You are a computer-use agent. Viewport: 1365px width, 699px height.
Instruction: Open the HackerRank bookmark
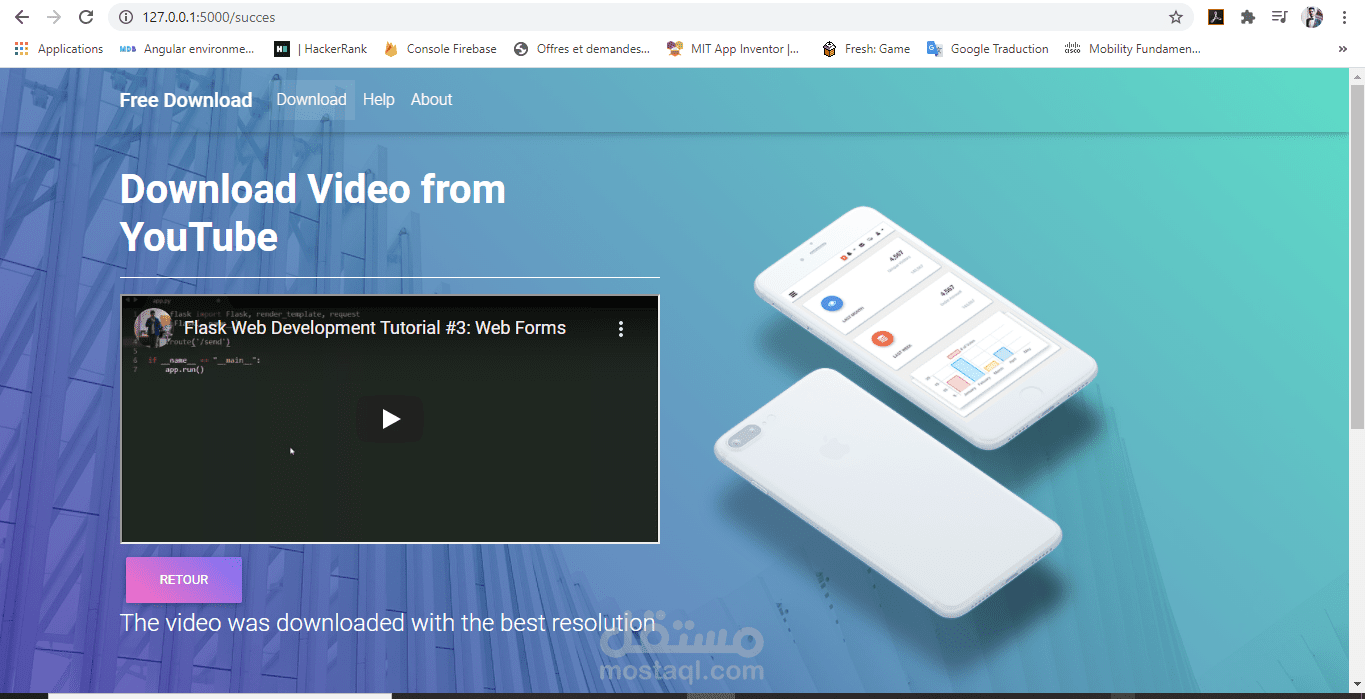321,49
